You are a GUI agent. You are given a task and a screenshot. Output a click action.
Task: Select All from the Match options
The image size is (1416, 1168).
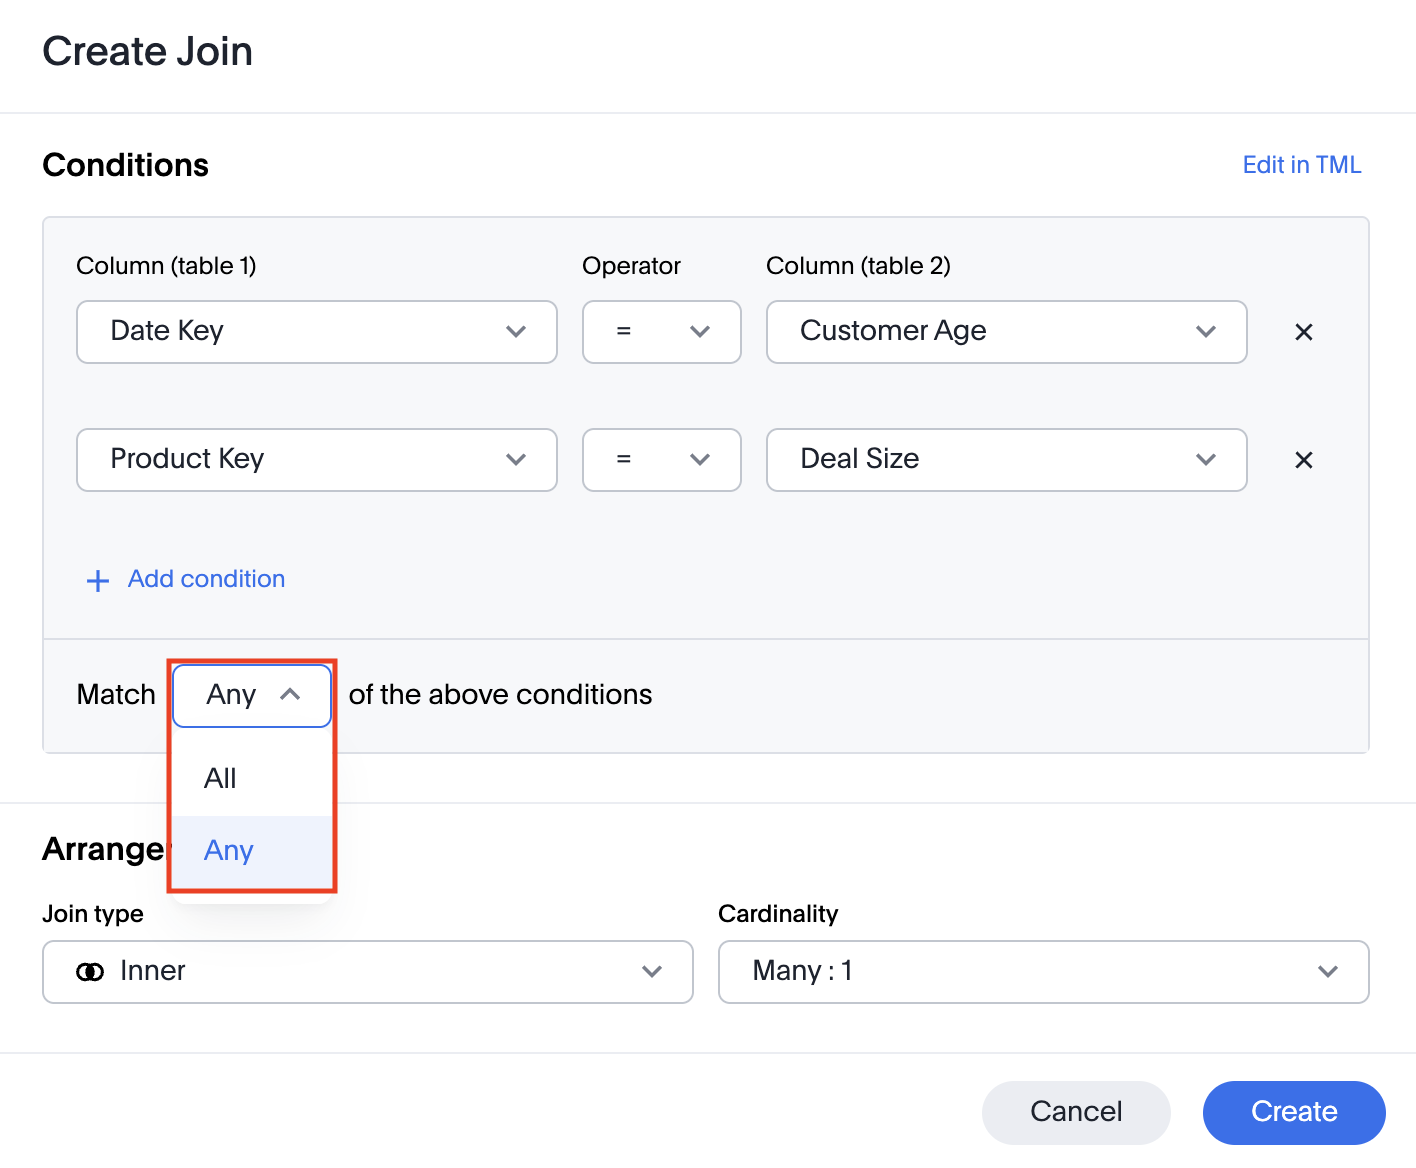[221, 779]
